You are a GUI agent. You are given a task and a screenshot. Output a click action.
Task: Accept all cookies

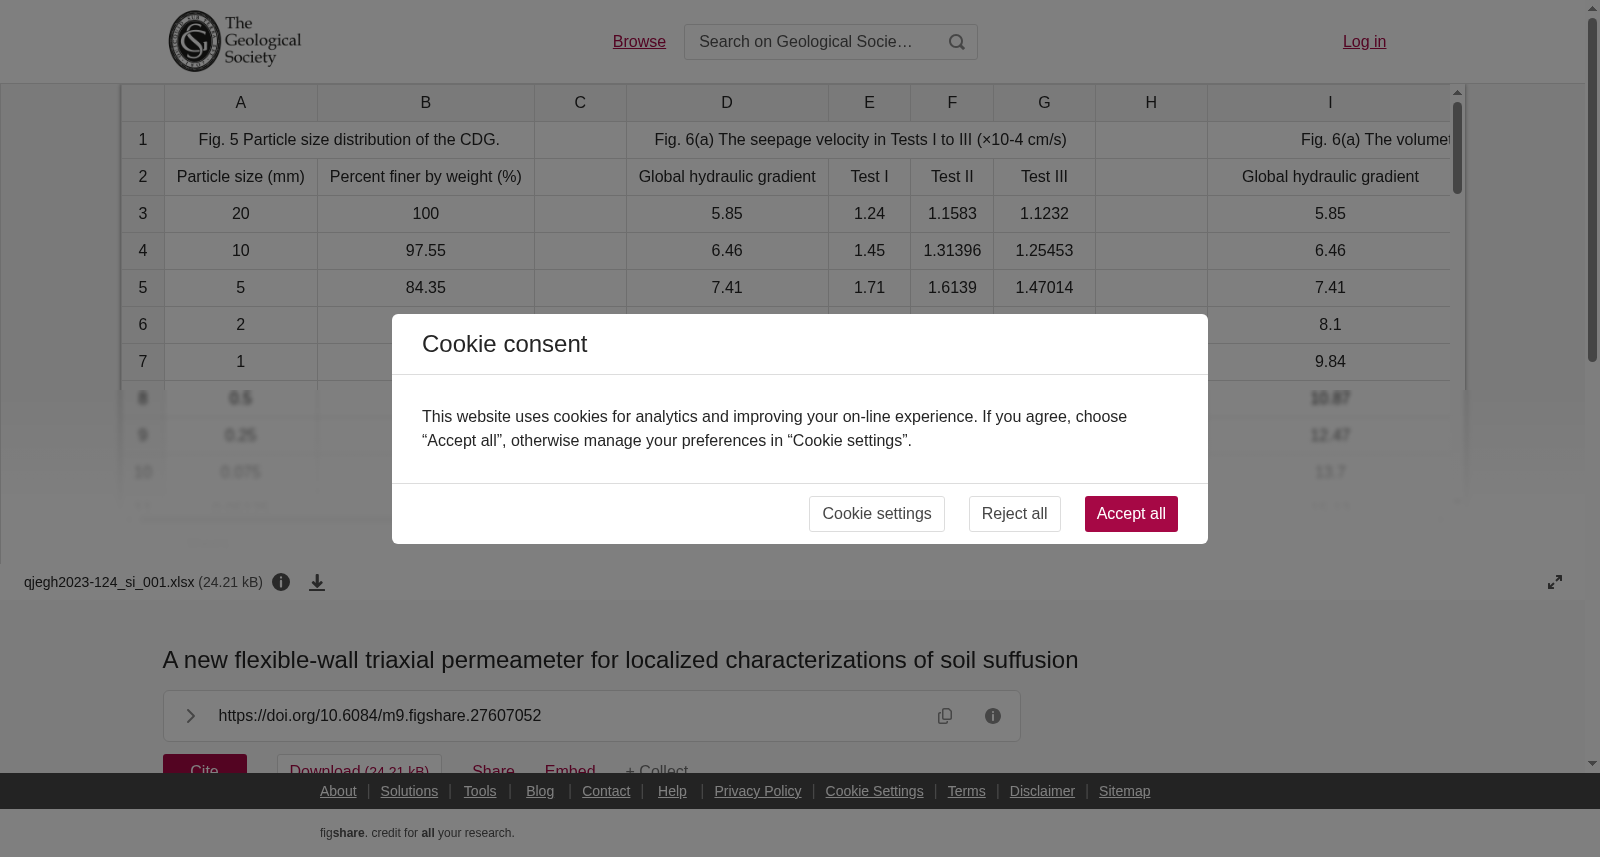tap(1131, 514)
